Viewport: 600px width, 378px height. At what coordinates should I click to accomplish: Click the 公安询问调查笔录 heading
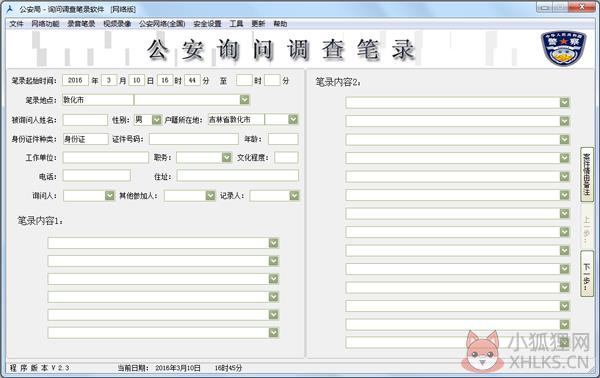281,50
